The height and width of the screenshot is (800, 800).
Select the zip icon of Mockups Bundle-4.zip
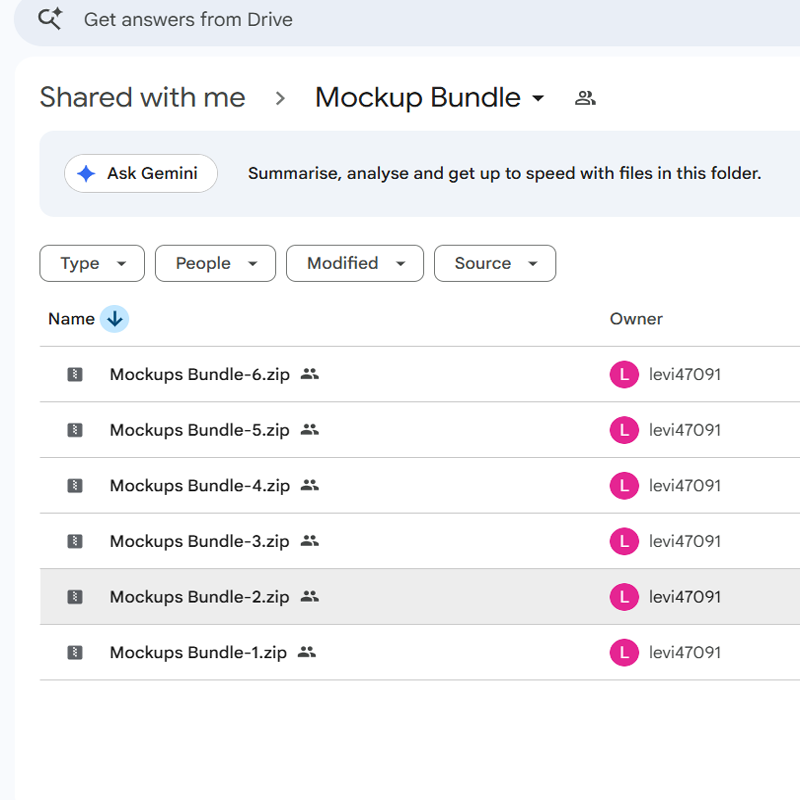[75, 486]
